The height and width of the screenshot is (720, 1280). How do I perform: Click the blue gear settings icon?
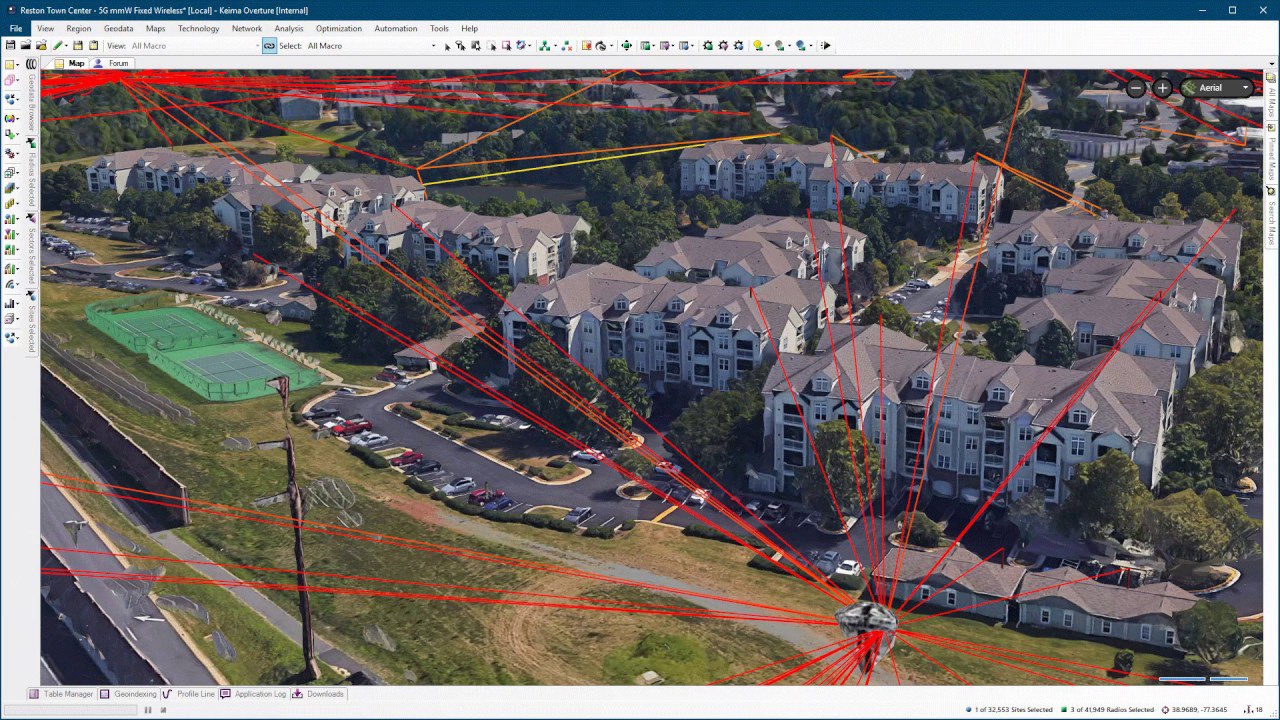(738, 45)
